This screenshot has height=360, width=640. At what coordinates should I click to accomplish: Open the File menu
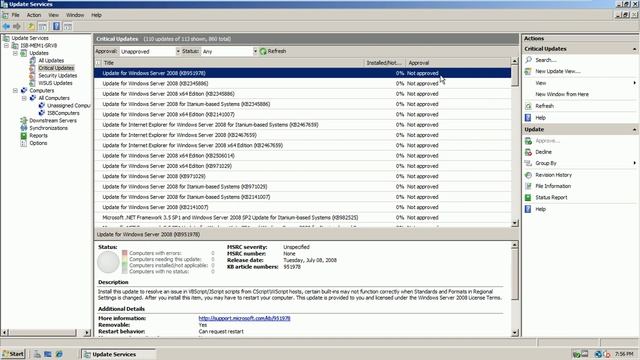pyautogui.click(x=16, y=15)
